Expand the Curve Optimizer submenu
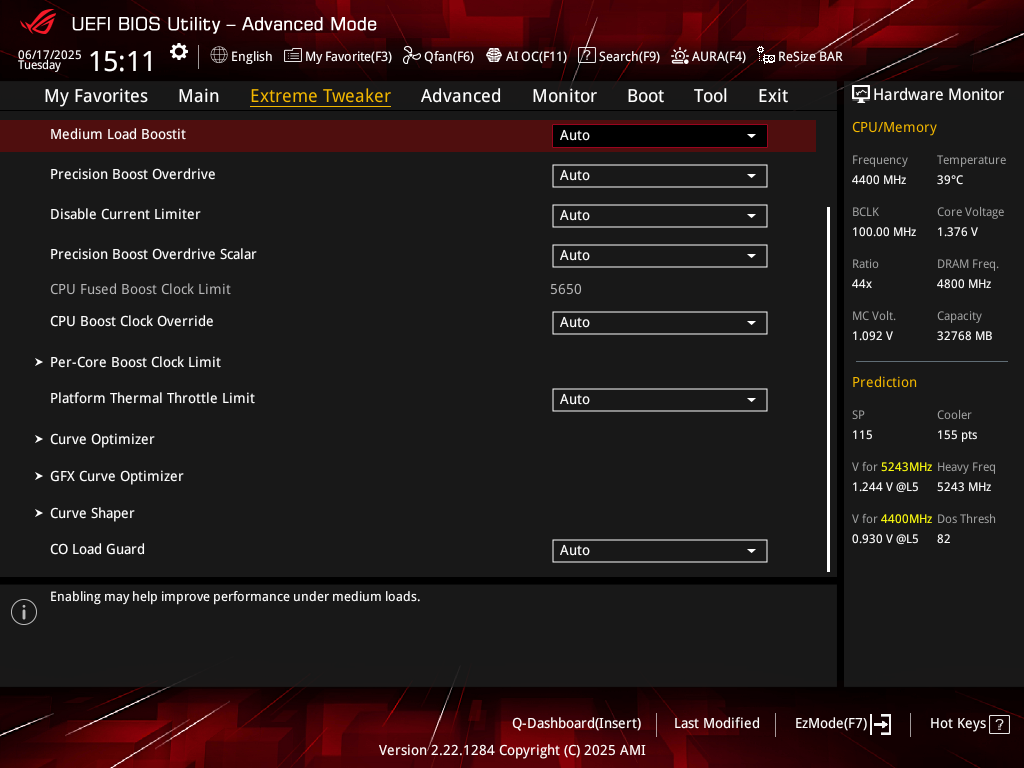This screenshot has height=768, width=1024. (x=95, y=439)
